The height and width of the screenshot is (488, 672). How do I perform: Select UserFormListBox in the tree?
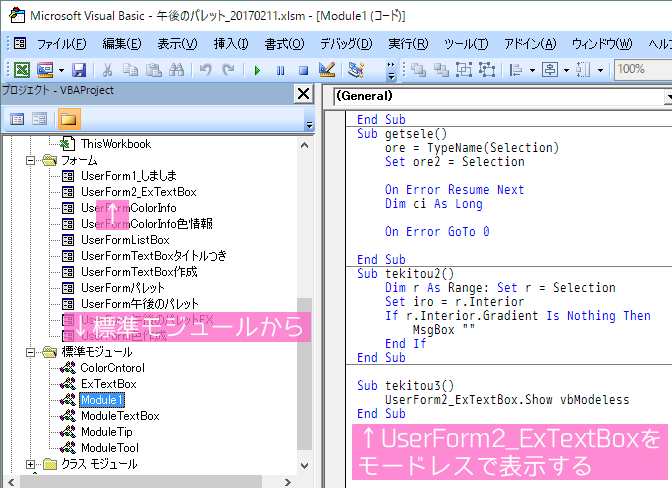point(125,240)
